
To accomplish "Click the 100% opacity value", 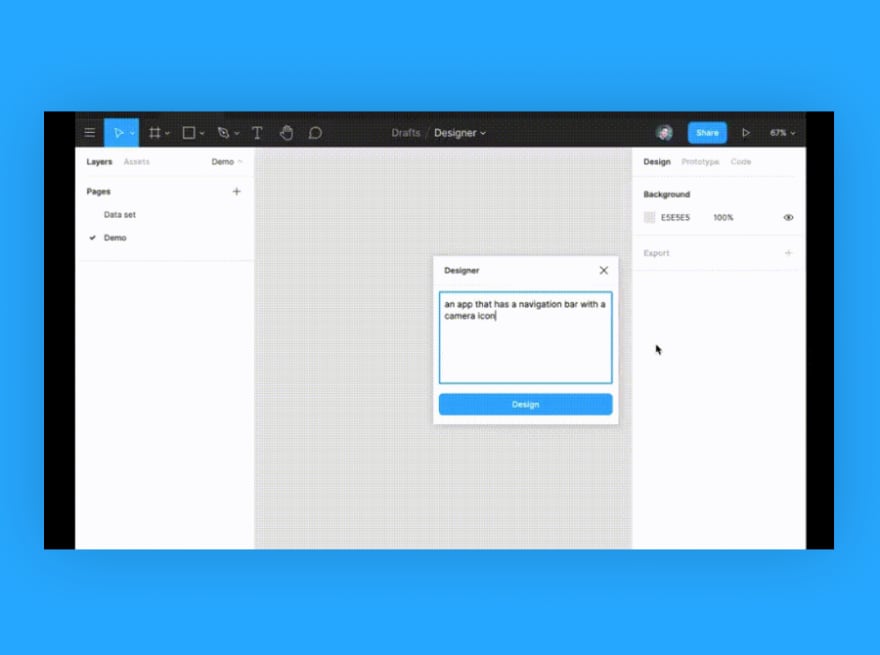I will point(723,217).
